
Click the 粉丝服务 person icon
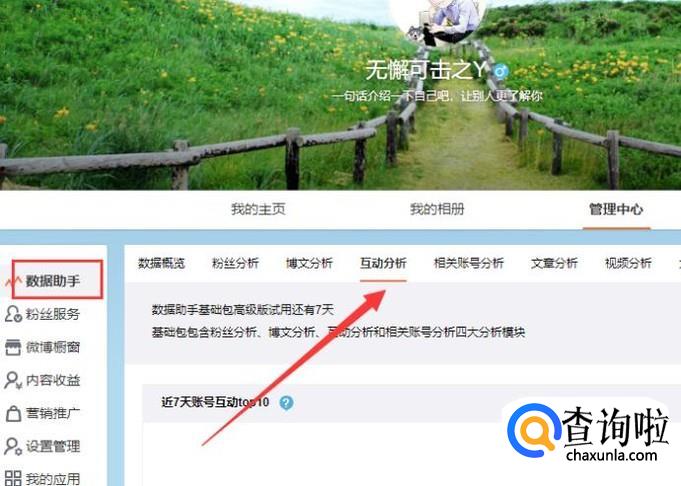pos(13,314)
